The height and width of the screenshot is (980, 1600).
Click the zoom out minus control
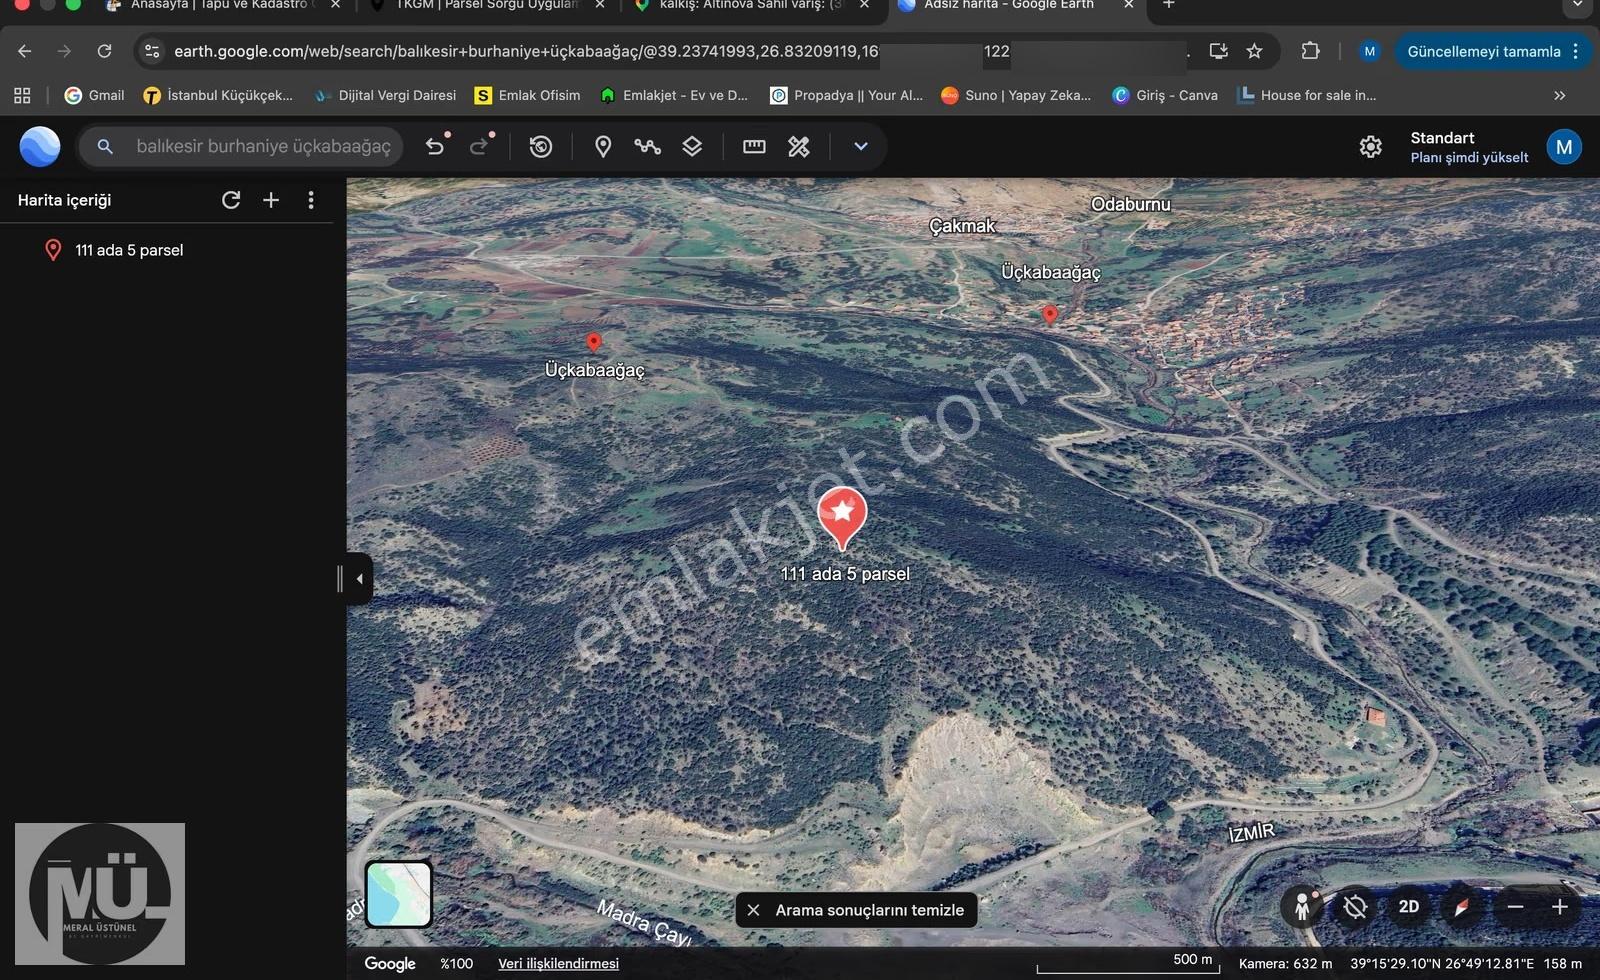pos(1515,907)
